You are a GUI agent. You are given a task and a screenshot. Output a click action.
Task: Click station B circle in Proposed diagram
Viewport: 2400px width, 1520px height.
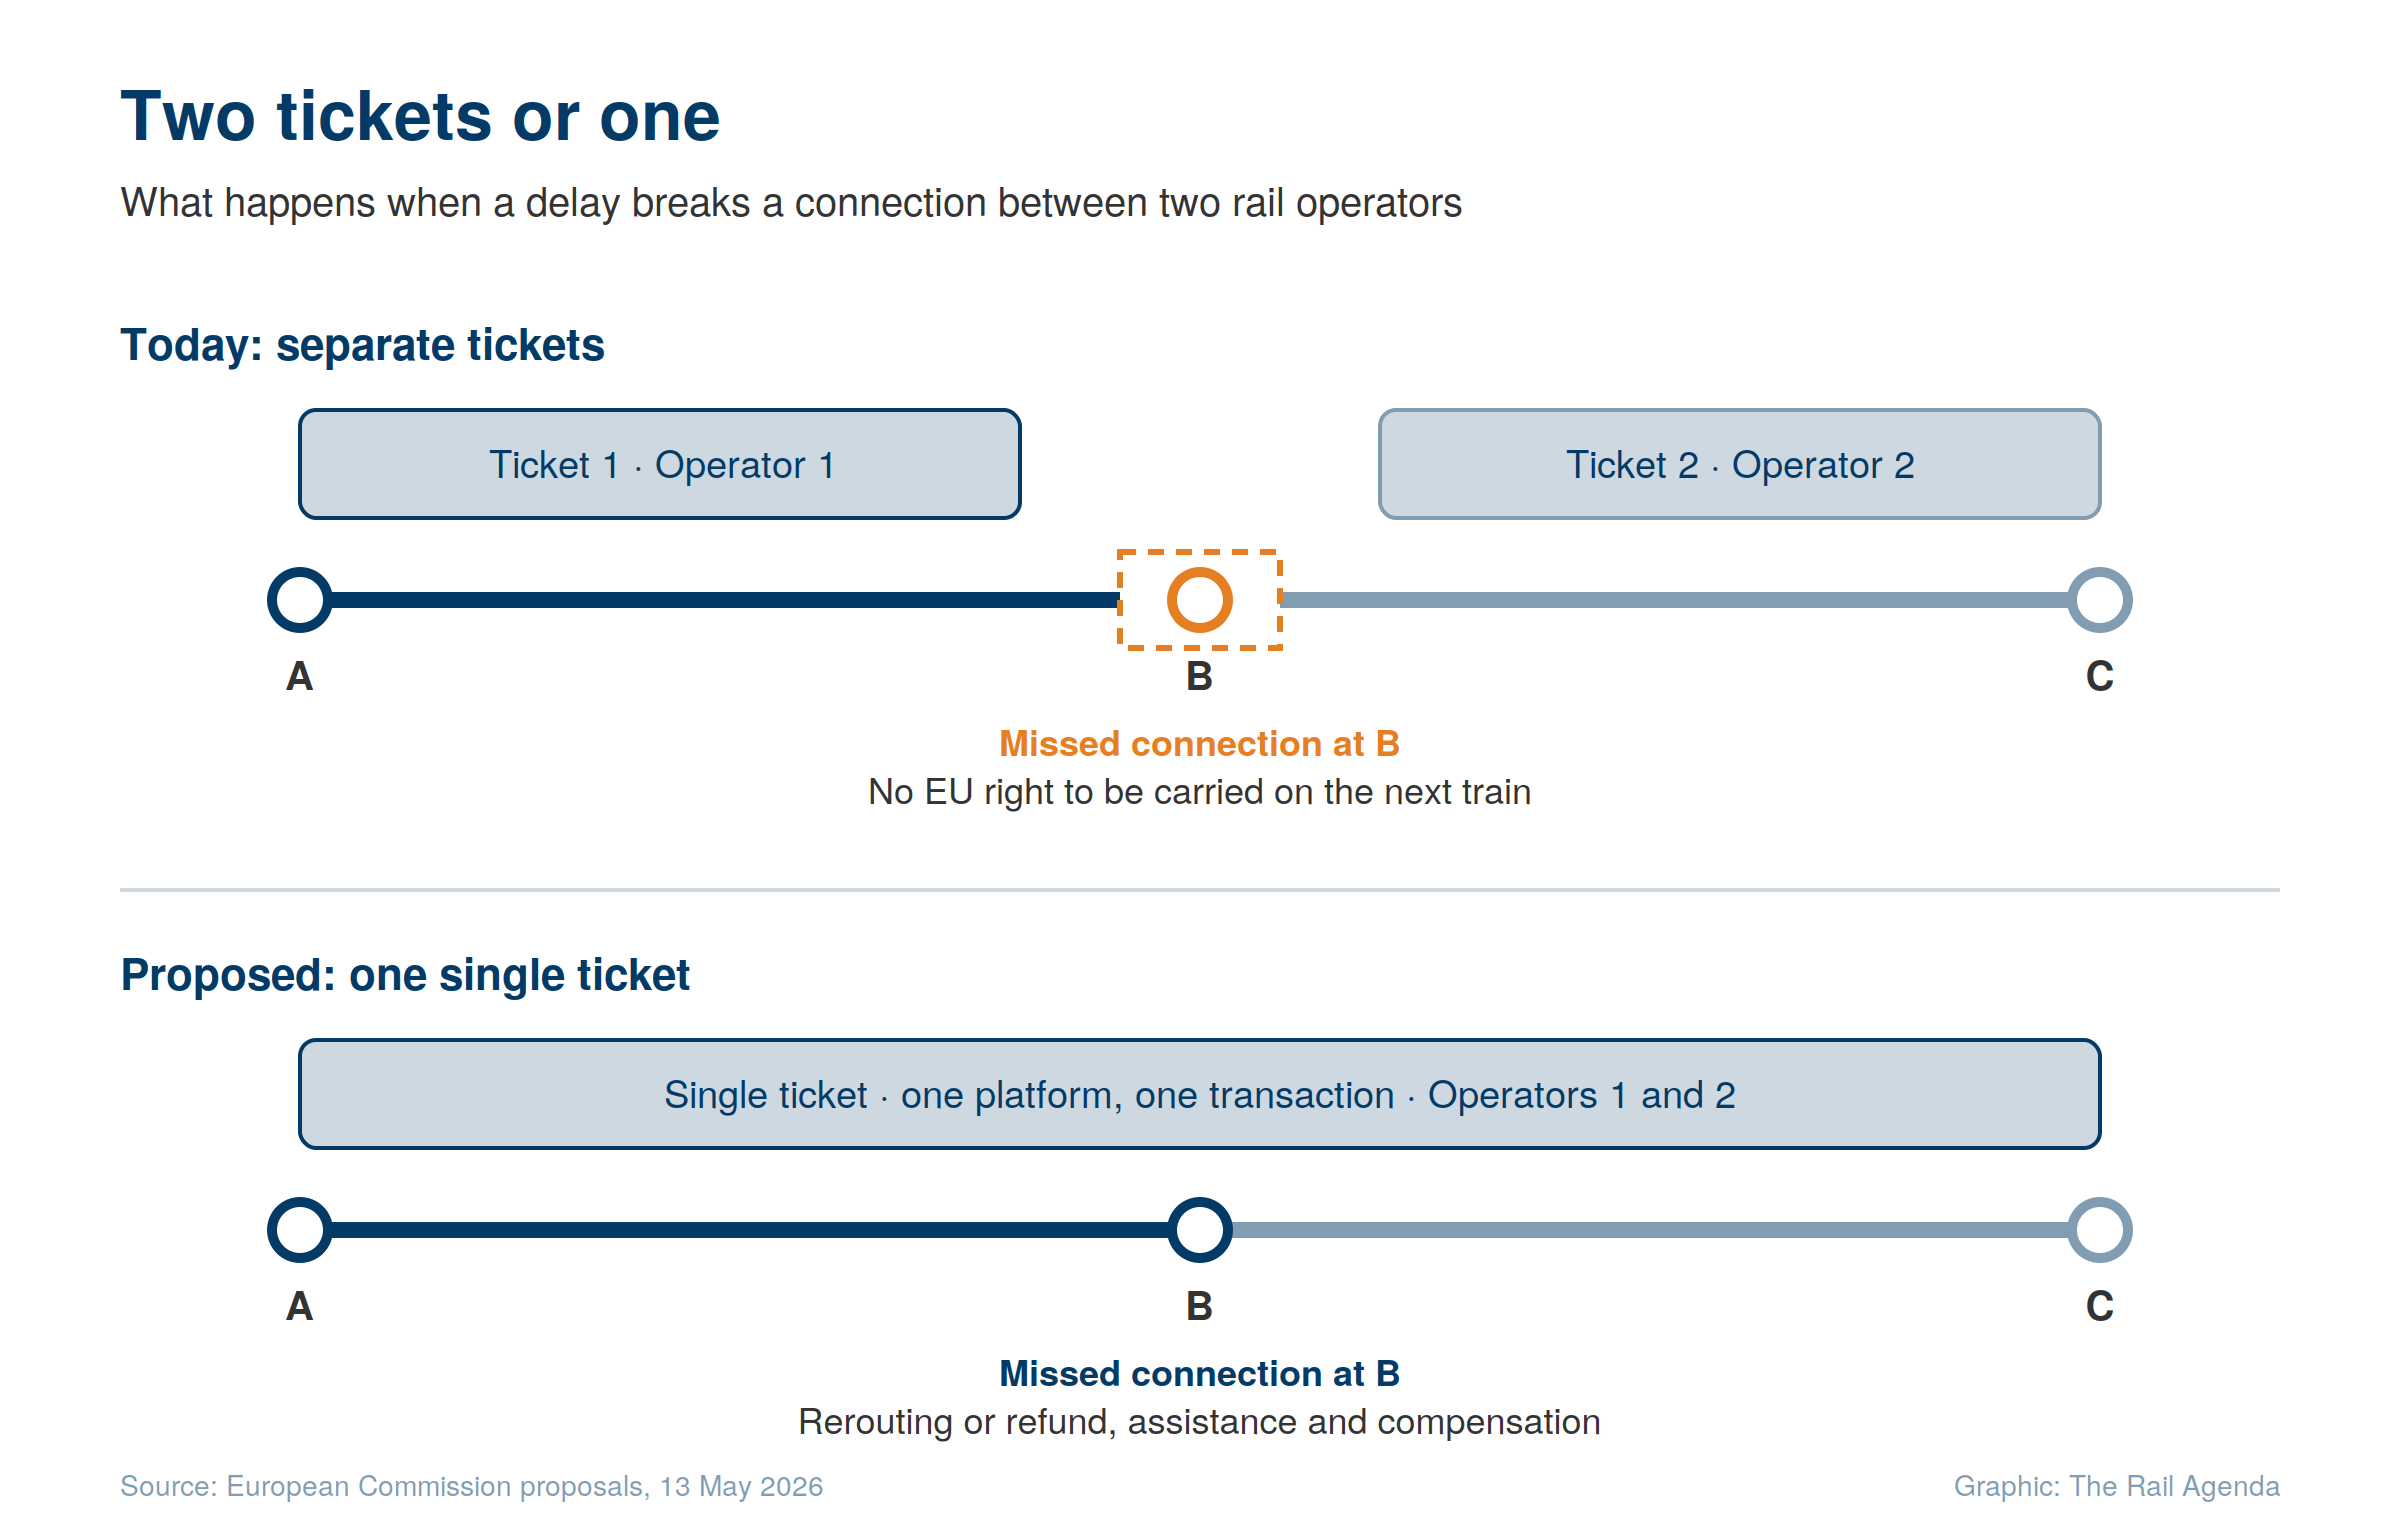[1199, 1230]
